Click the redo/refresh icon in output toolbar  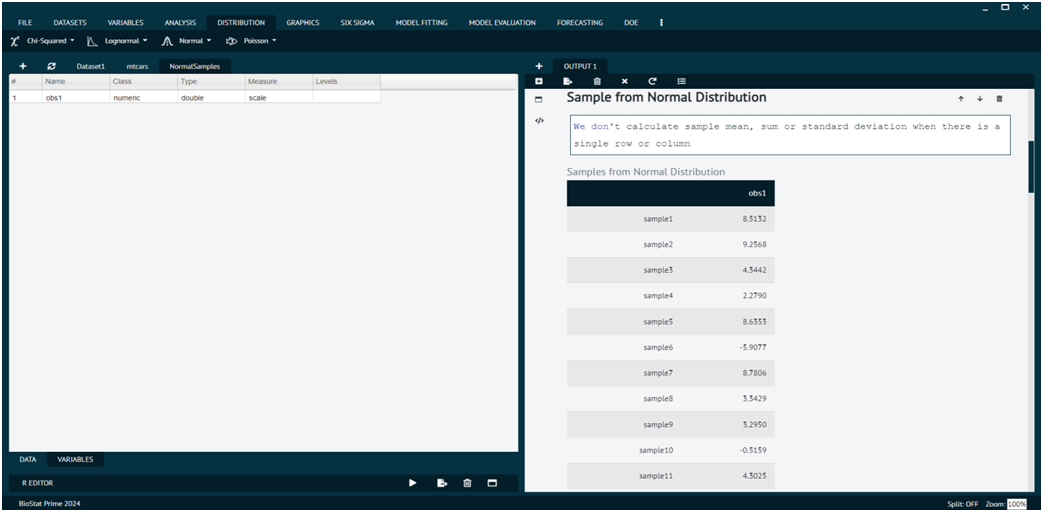coord(653,81)
